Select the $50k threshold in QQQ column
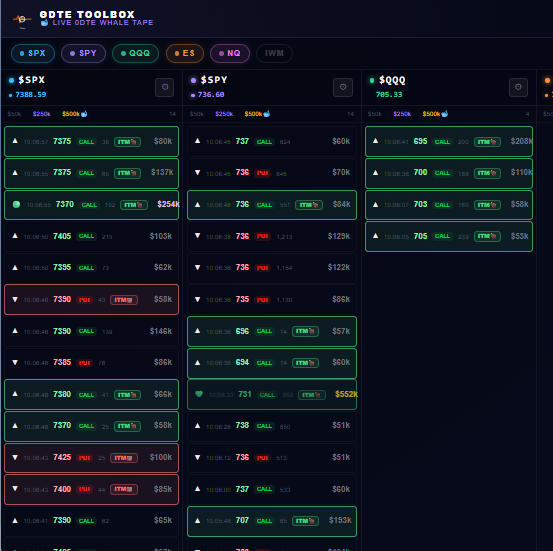Image resolution: width=553 pixels, height=551 pixels. [x=375, y=114]
